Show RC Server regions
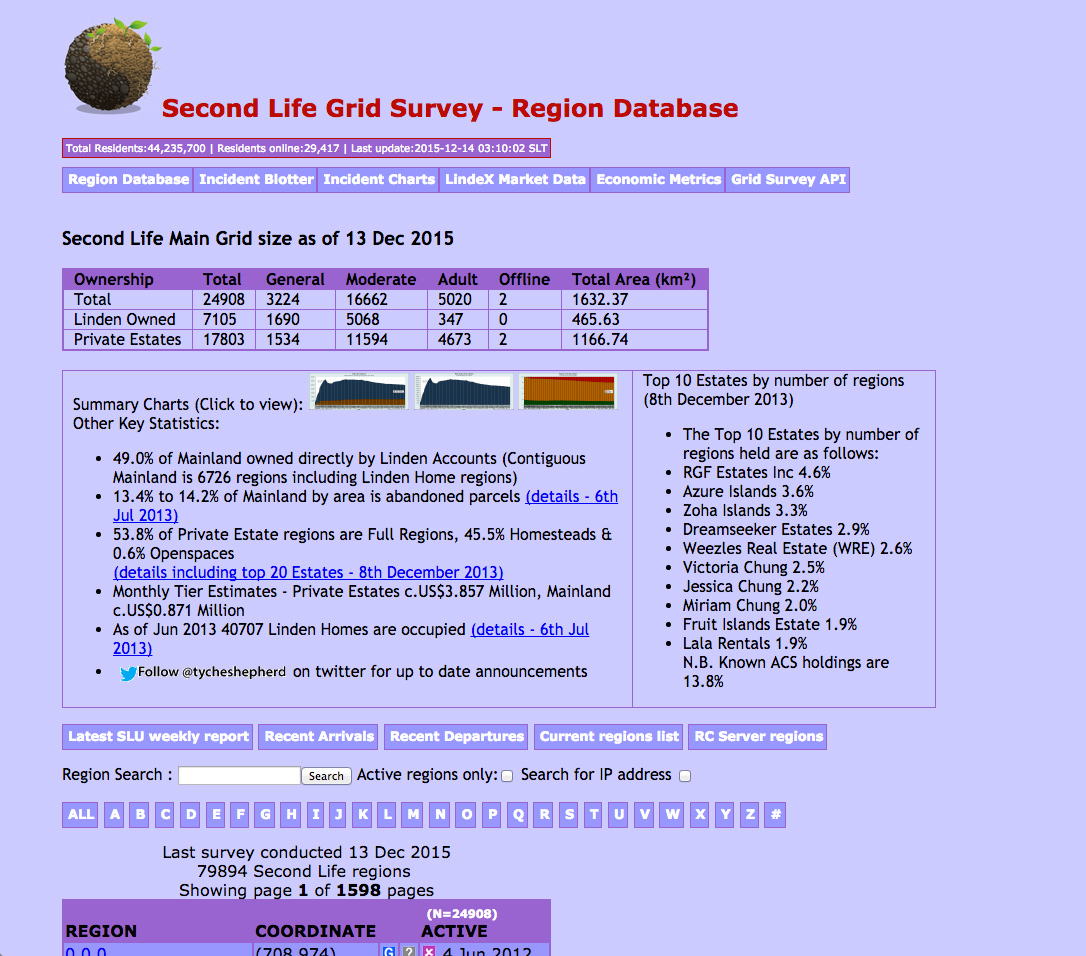Screen dimensions: 1086x956 coord(758,737)
